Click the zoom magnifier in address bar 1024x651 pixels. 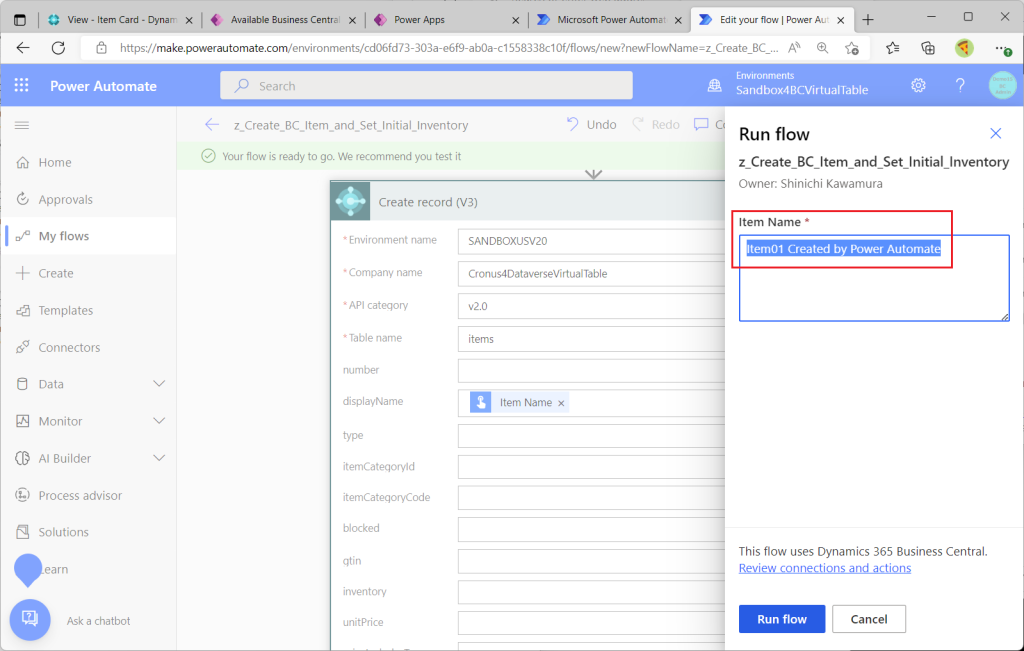tap(822, 48)
